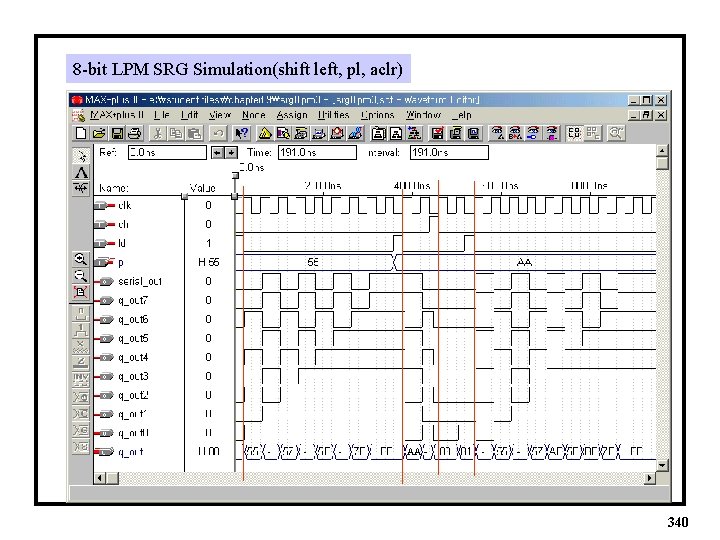The height and width of the screenshot is (540, 720).
Task: Click the Overwrite Low (0) palette icon
Action: [81, 314]
